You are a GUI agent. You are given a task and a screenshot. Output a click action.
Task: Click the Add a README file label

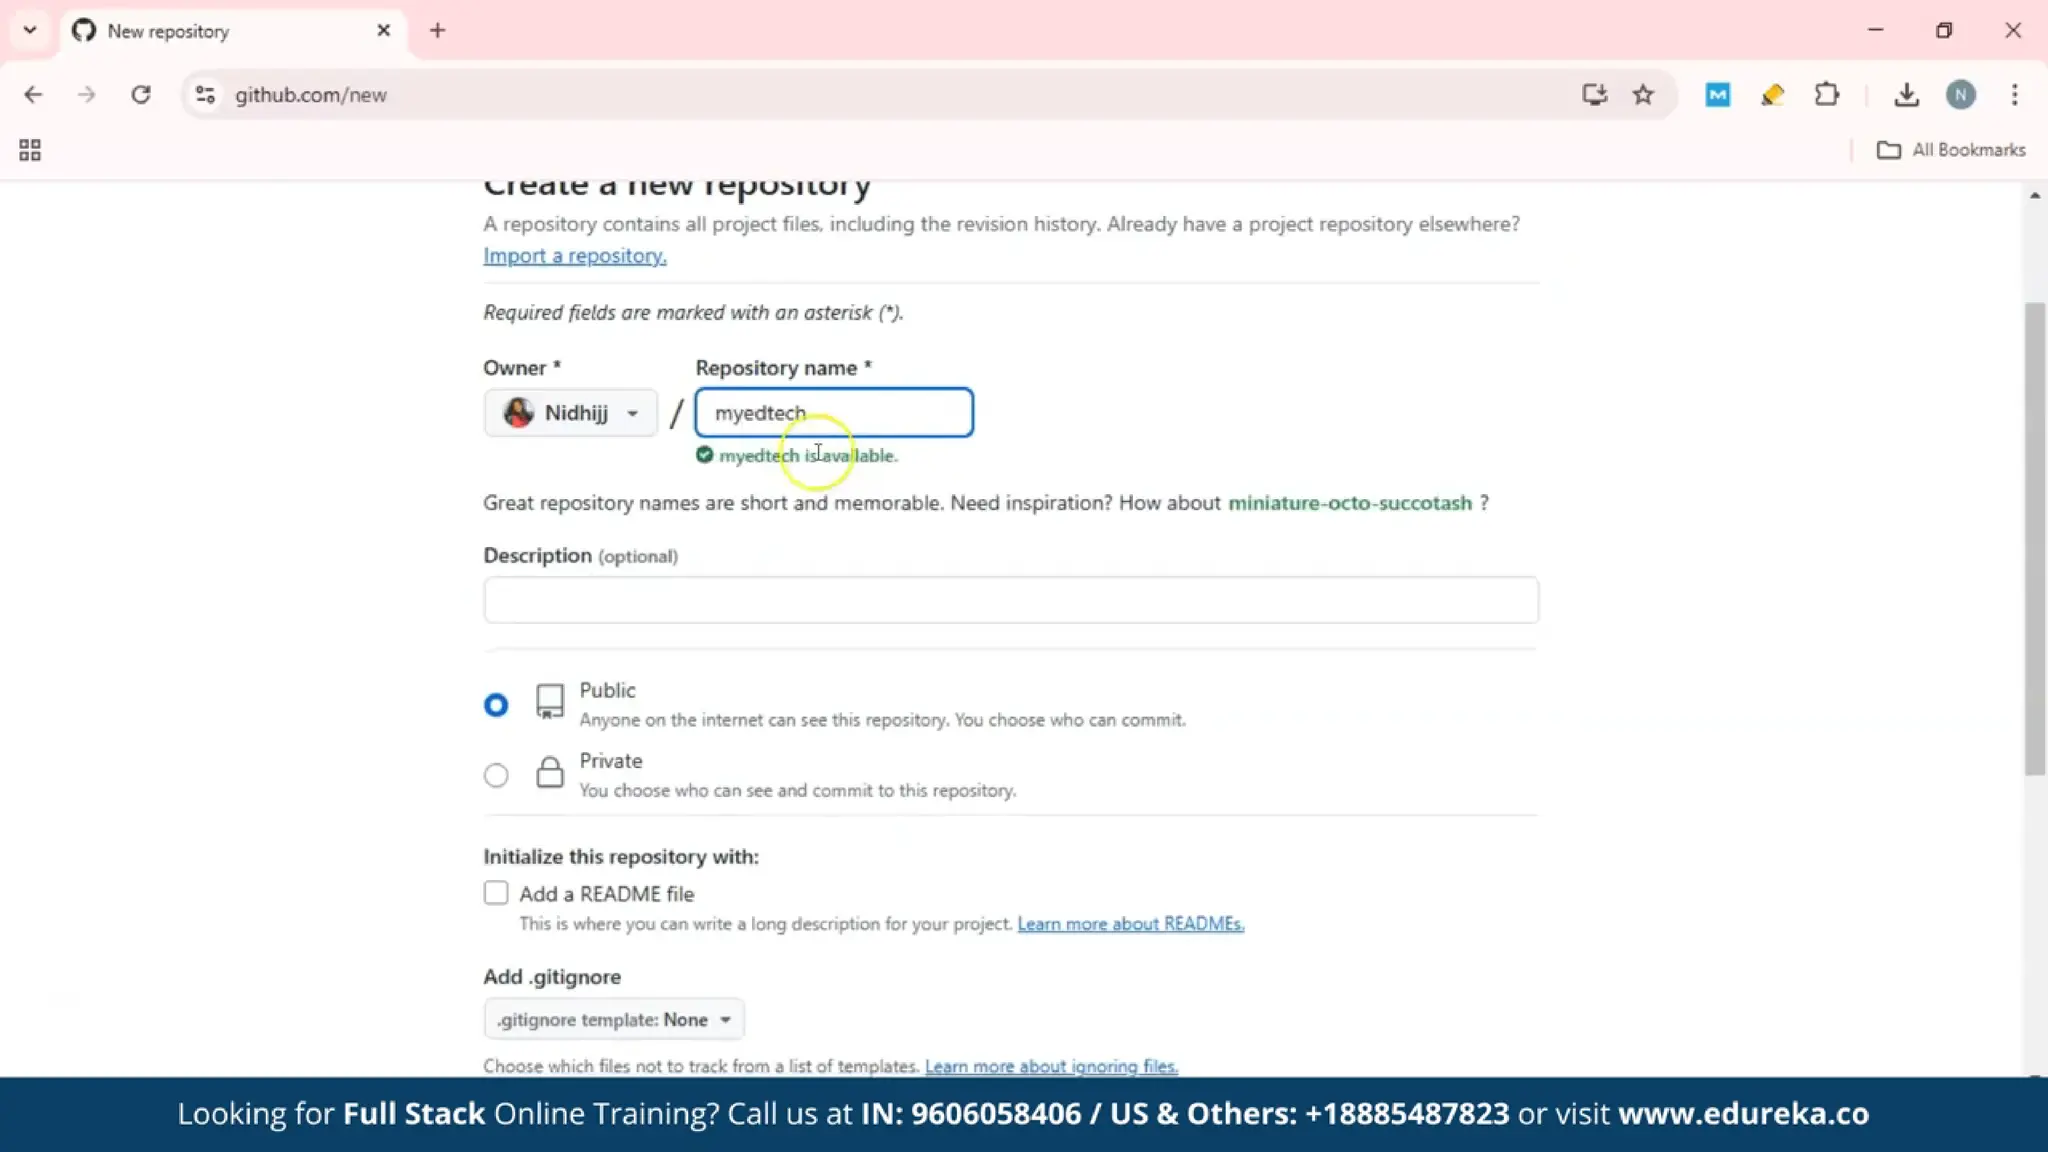tap(607, 894)
